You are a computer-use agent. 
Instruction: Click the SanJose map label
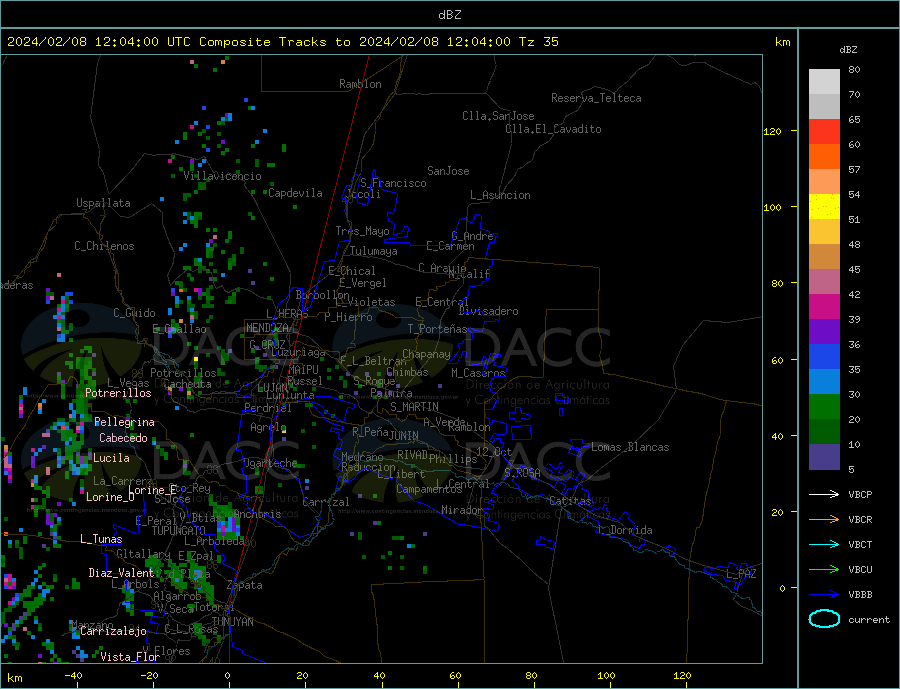click(448, 171)
